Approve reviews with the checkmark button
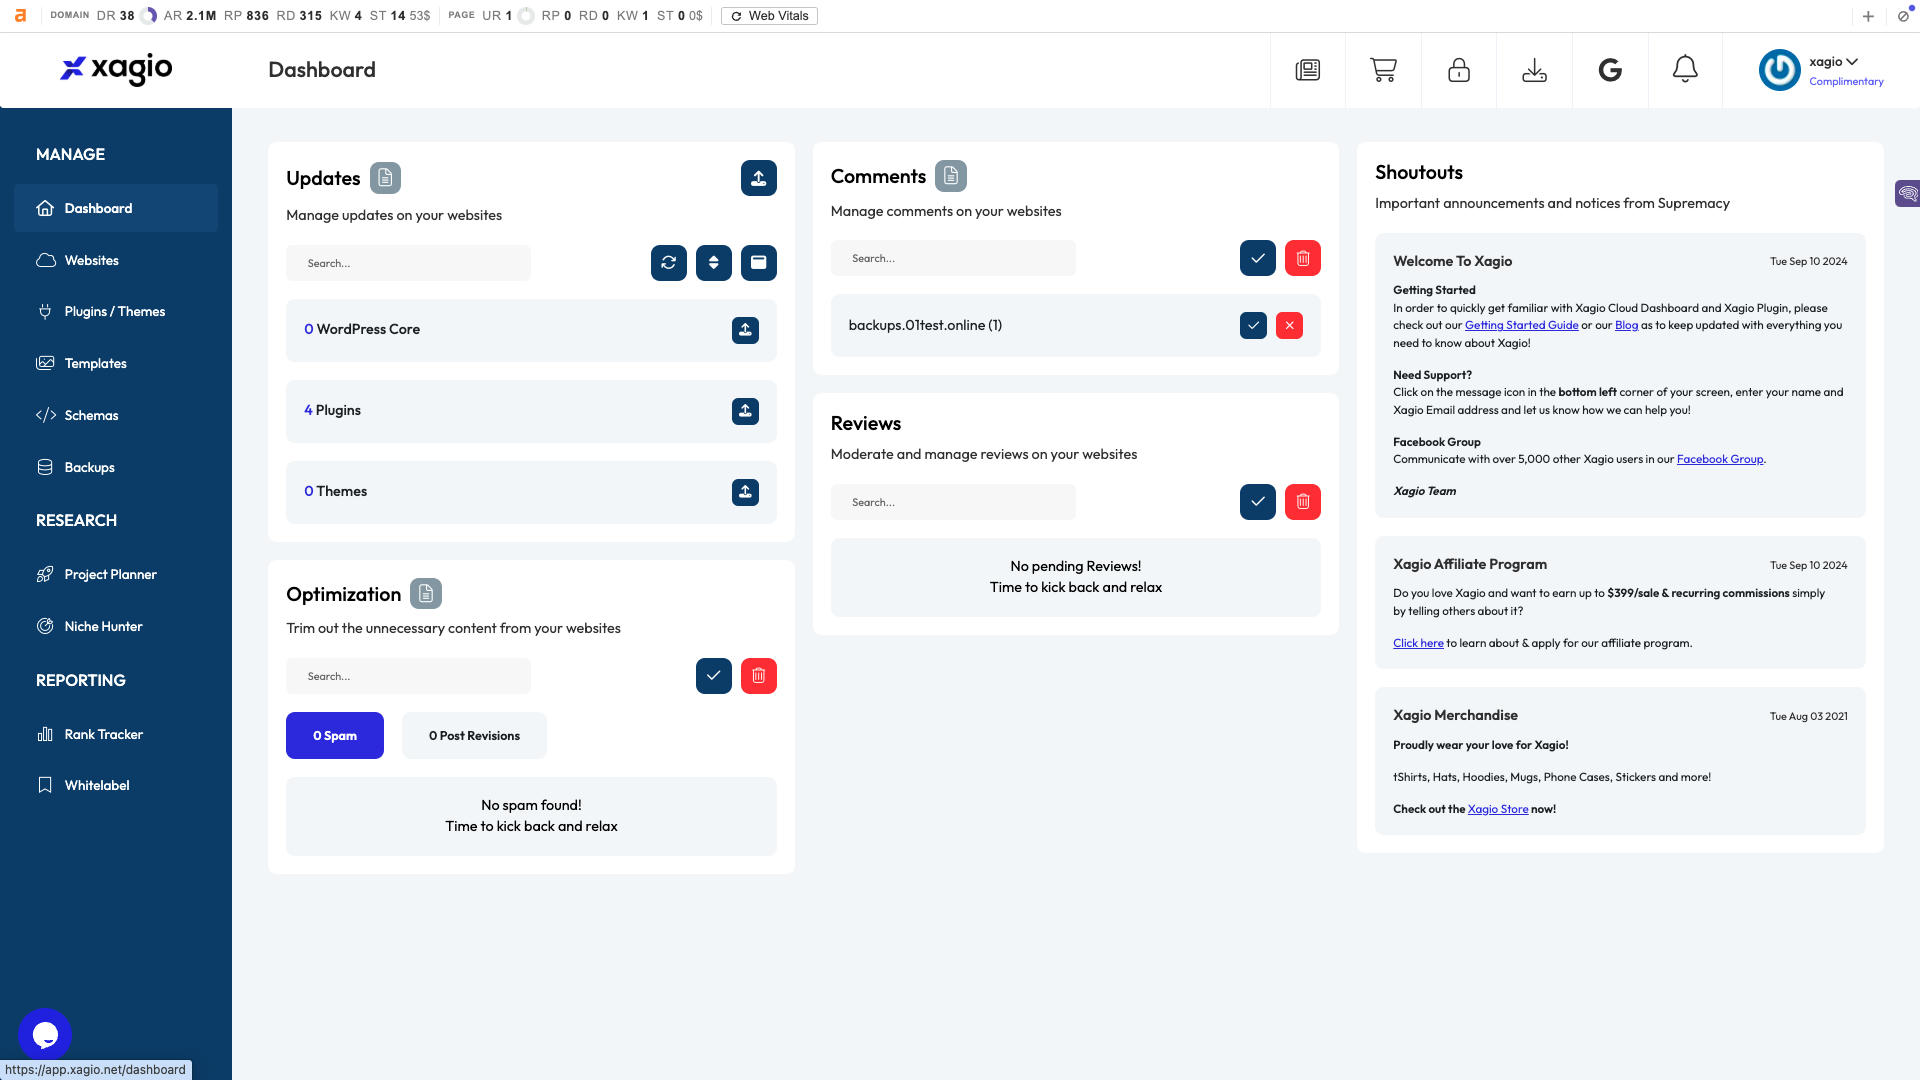Image resolution: width=1920 pixels, height=1080 pixels. pos(1258,502)
